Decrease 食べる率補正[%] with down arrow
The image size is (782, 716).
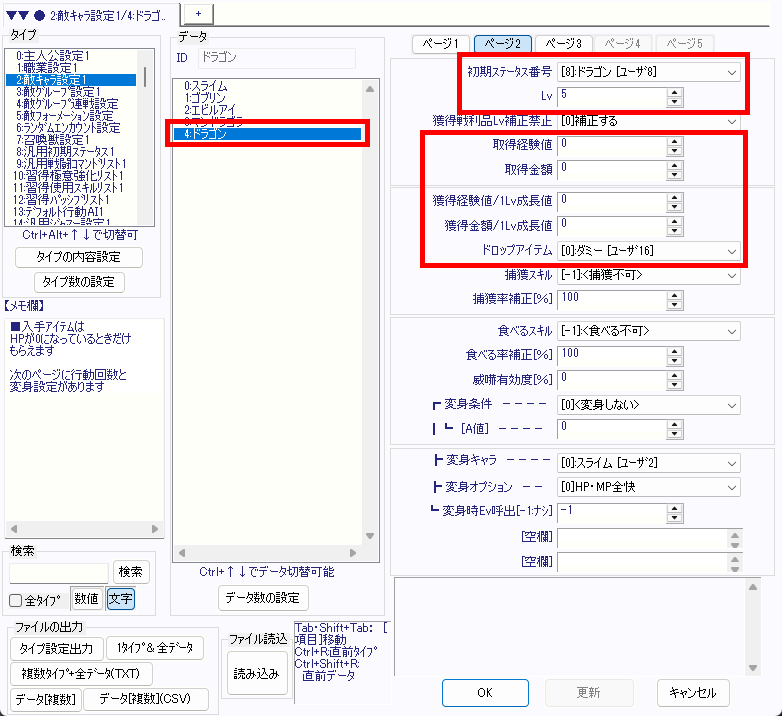click(x=674, y=358)
